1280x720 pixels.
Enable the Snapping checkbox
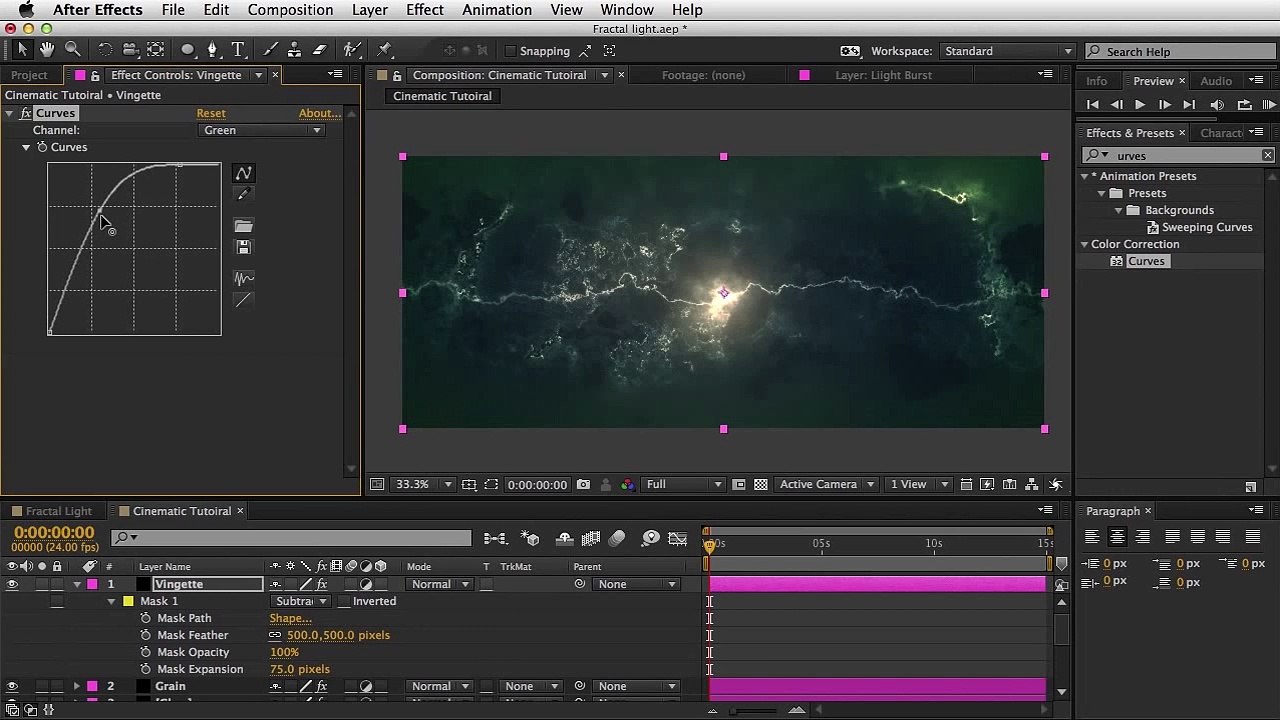pyautogui.click(x=510, y=51)
